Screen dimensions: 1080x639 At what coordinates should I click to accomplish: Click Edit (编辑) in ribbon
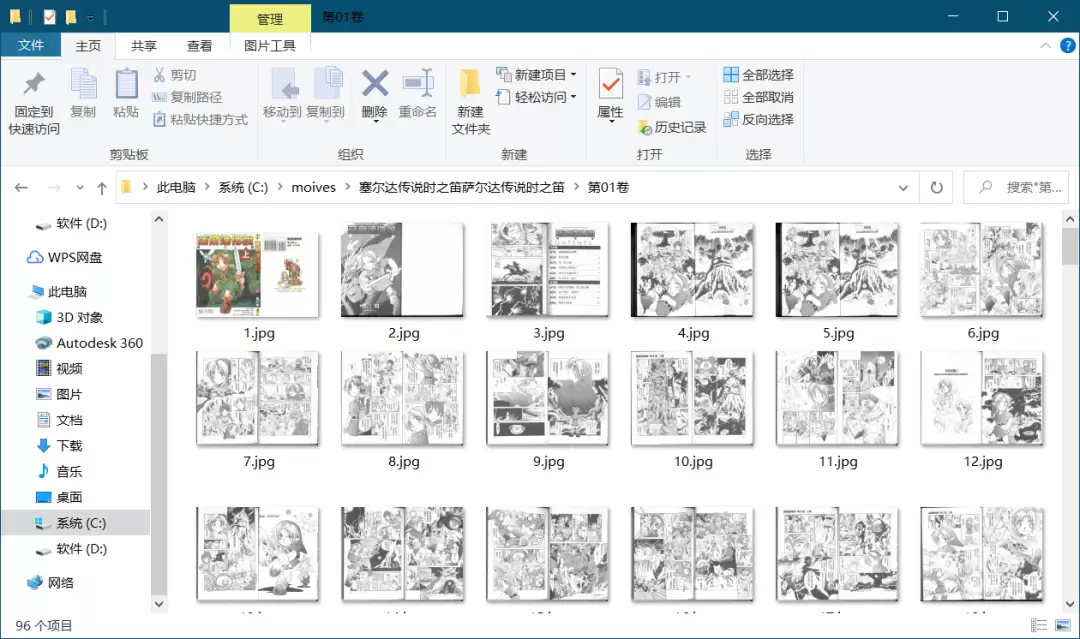[x=659, y=102]
